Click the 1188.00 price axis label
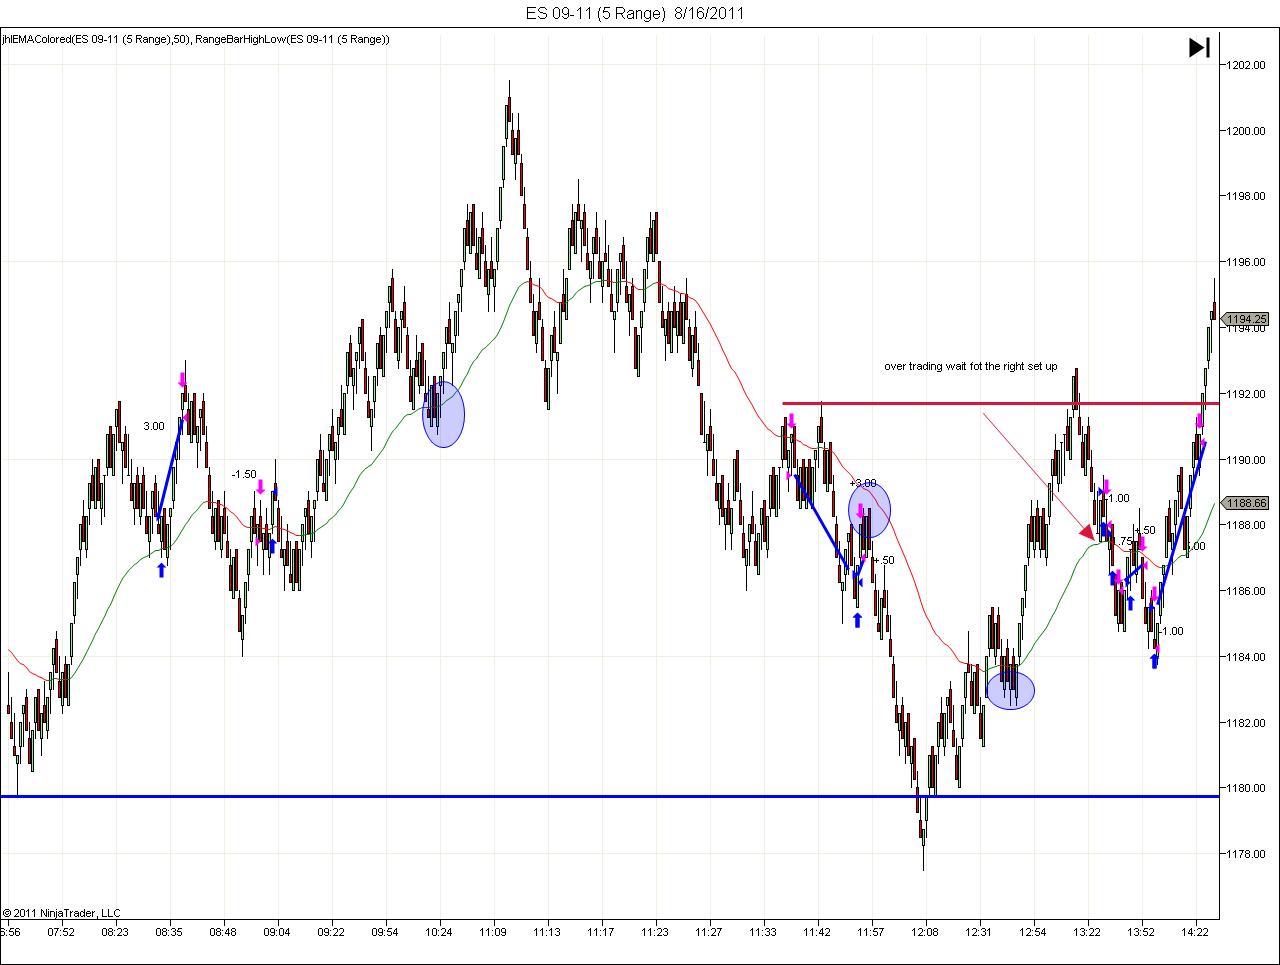Screen dimensions: 1280x965 (x=1246, y=525)
